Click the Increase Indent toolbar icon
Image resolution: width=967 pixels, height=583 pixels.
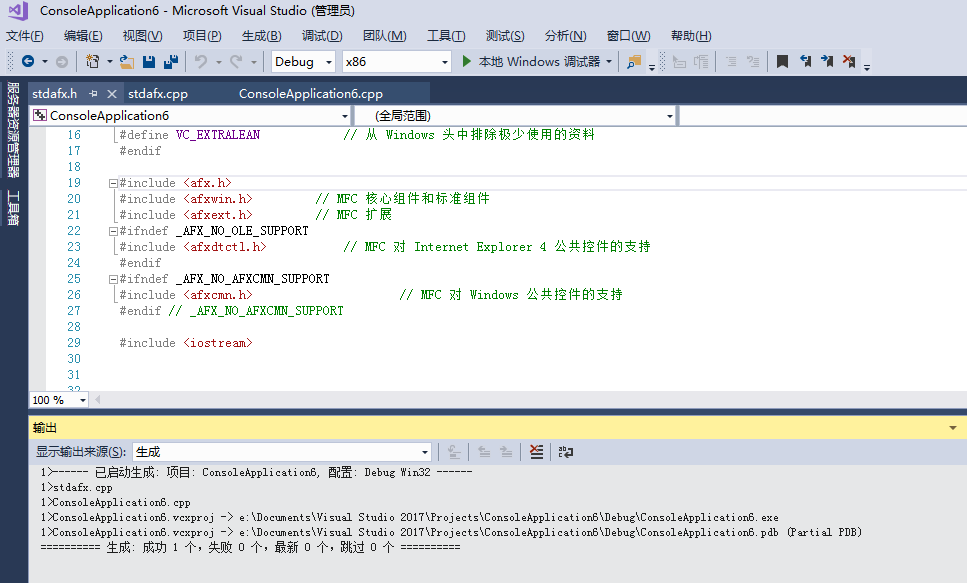pos(701,62)
